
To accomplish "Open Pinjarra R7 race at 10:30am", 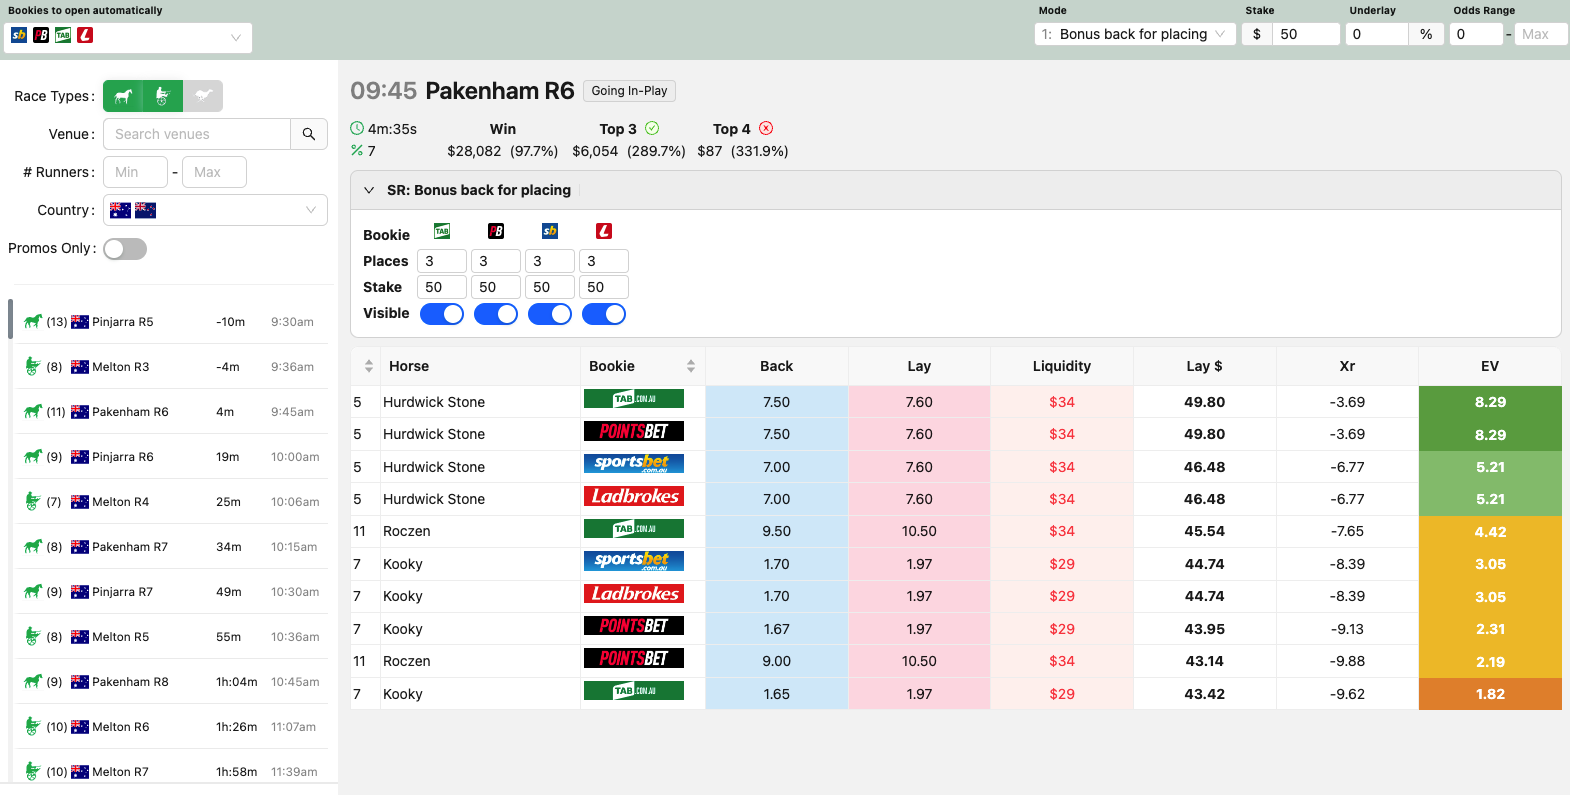I will [x=172, y=592].
